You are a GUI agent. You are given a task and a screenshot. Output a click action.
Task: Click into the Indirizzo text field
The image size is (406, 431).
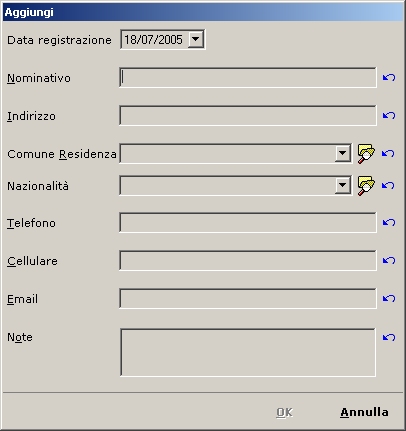(x=248, y=116)
